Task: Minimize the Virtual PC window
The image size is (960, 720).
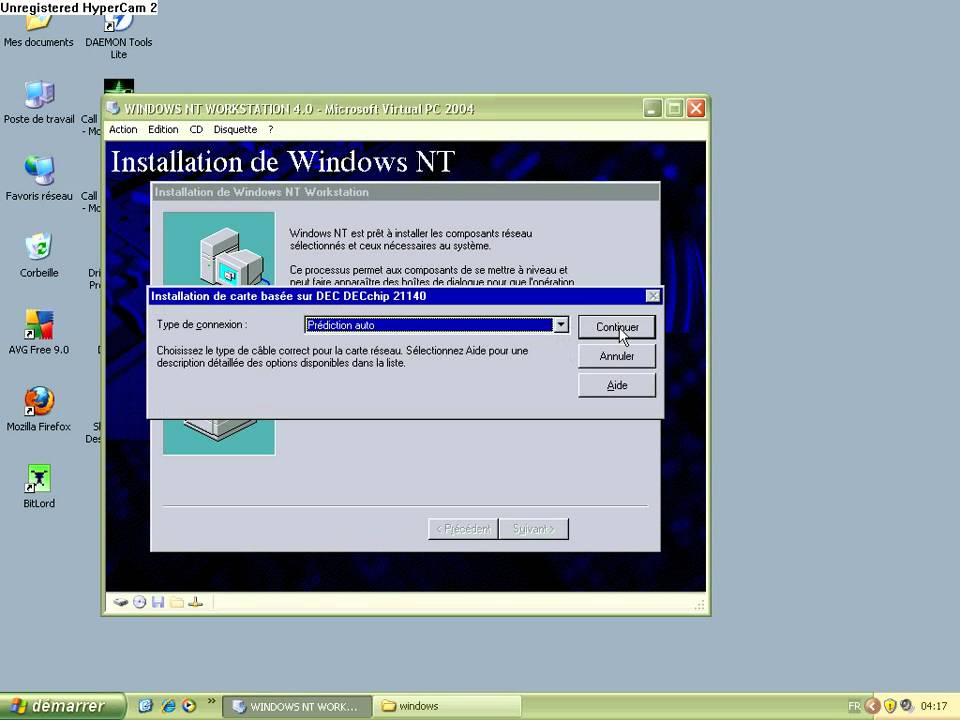Action: pyautogui.click(x=652, y=109)
